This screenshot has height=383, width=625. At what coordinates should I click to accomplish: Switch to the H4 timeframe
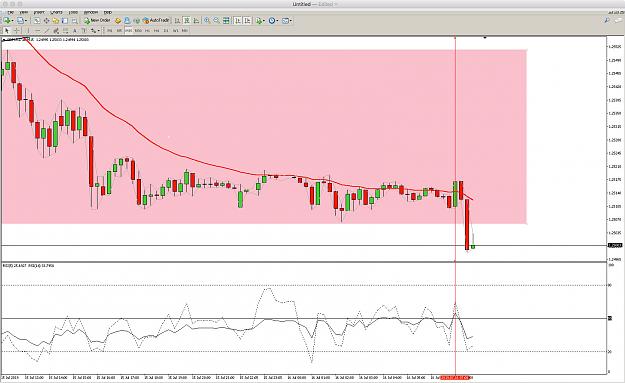(157, 30)
